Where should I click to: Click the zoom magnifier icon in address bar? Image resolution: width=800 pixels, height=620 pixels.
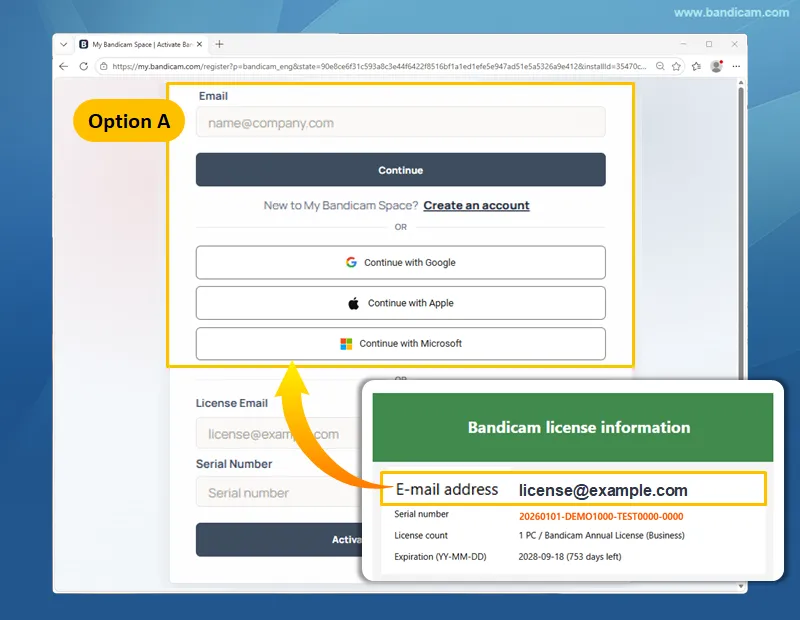[660, 66]
